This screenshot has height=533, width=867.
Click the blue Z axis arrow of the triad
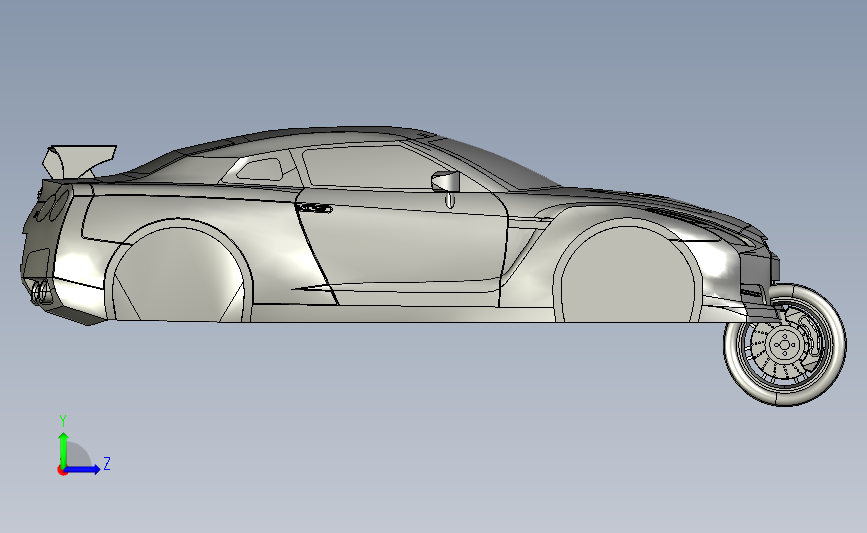coord(83,469)
